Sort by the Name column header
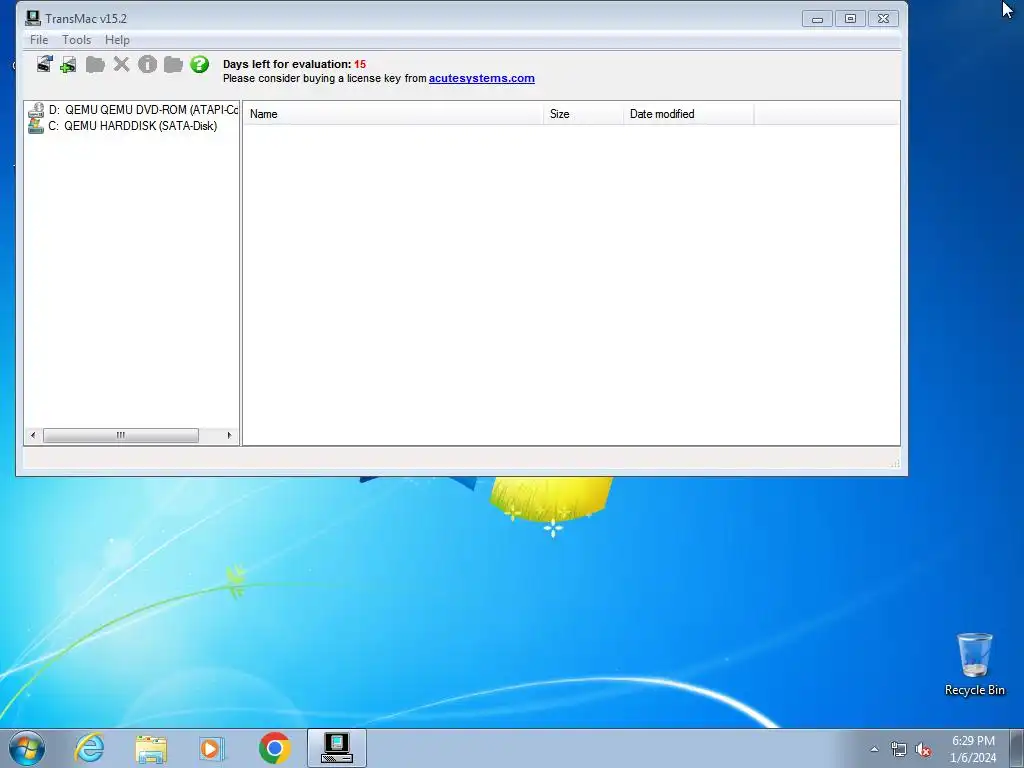 (x=394, y=114)
